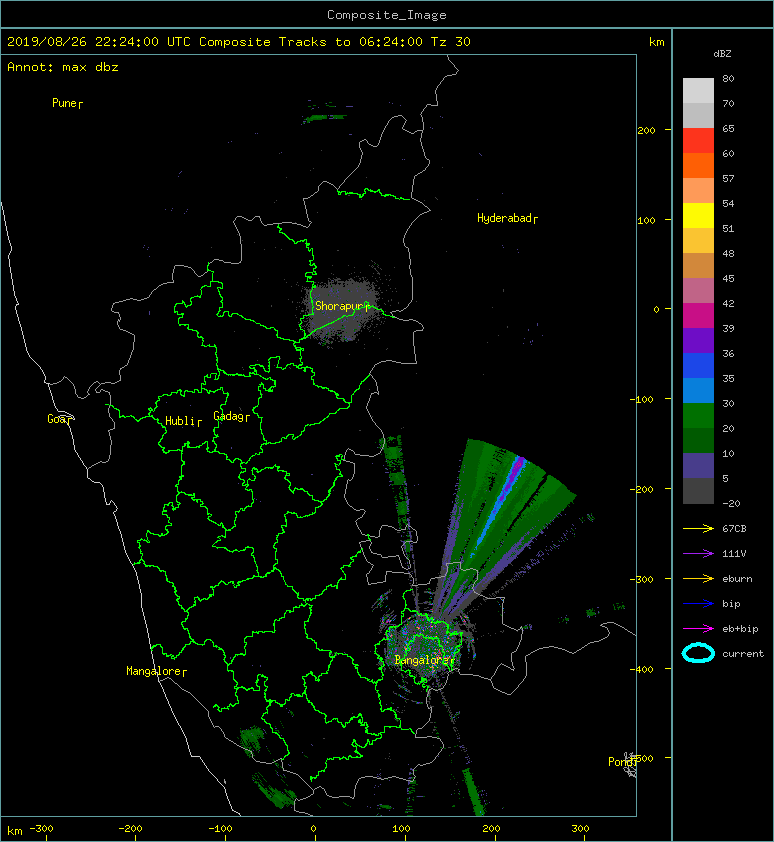
Task: Click the dBZ scale heading
Action: pyautogui.click(x=722, y=54)
